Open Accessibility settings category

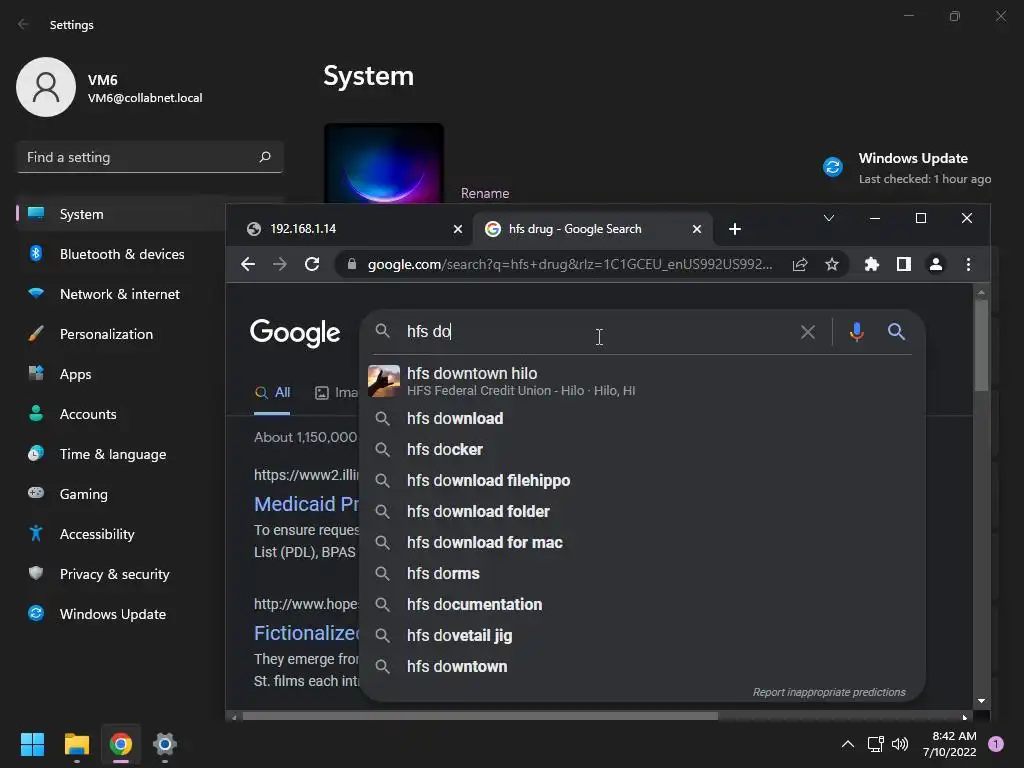pos(120,534)
